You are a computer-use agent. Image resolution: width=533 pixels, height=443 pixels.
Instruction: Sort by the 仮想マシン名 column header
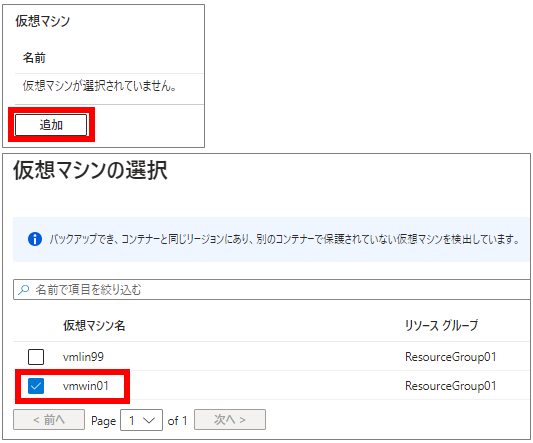pos(94,326)
